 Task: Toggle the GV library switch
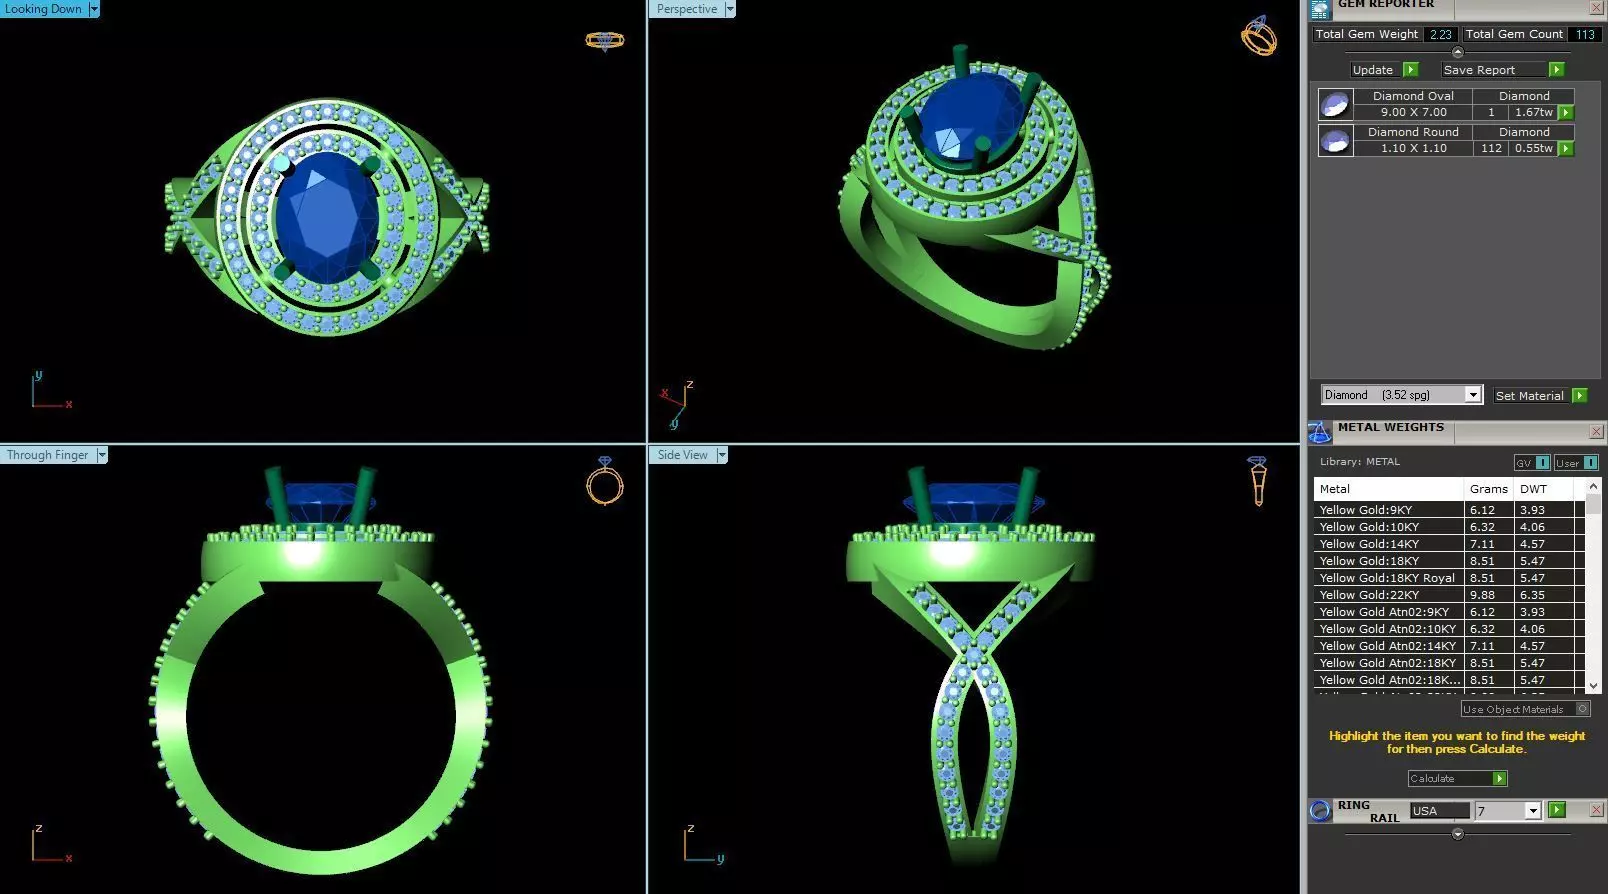coord(1532,463)
